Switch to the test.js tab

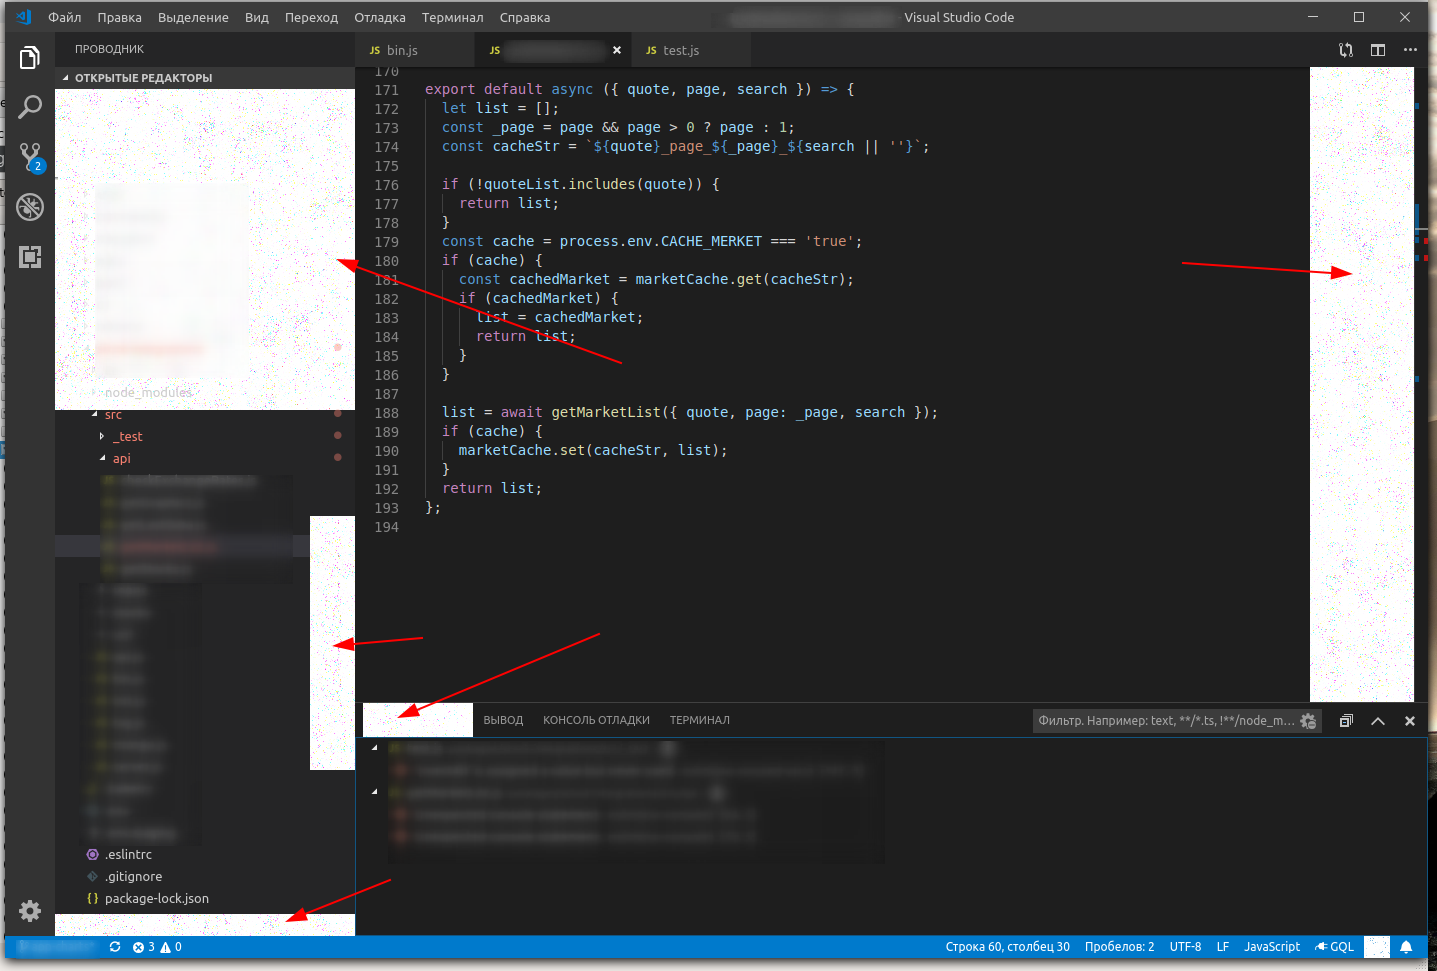click(691, 50)
